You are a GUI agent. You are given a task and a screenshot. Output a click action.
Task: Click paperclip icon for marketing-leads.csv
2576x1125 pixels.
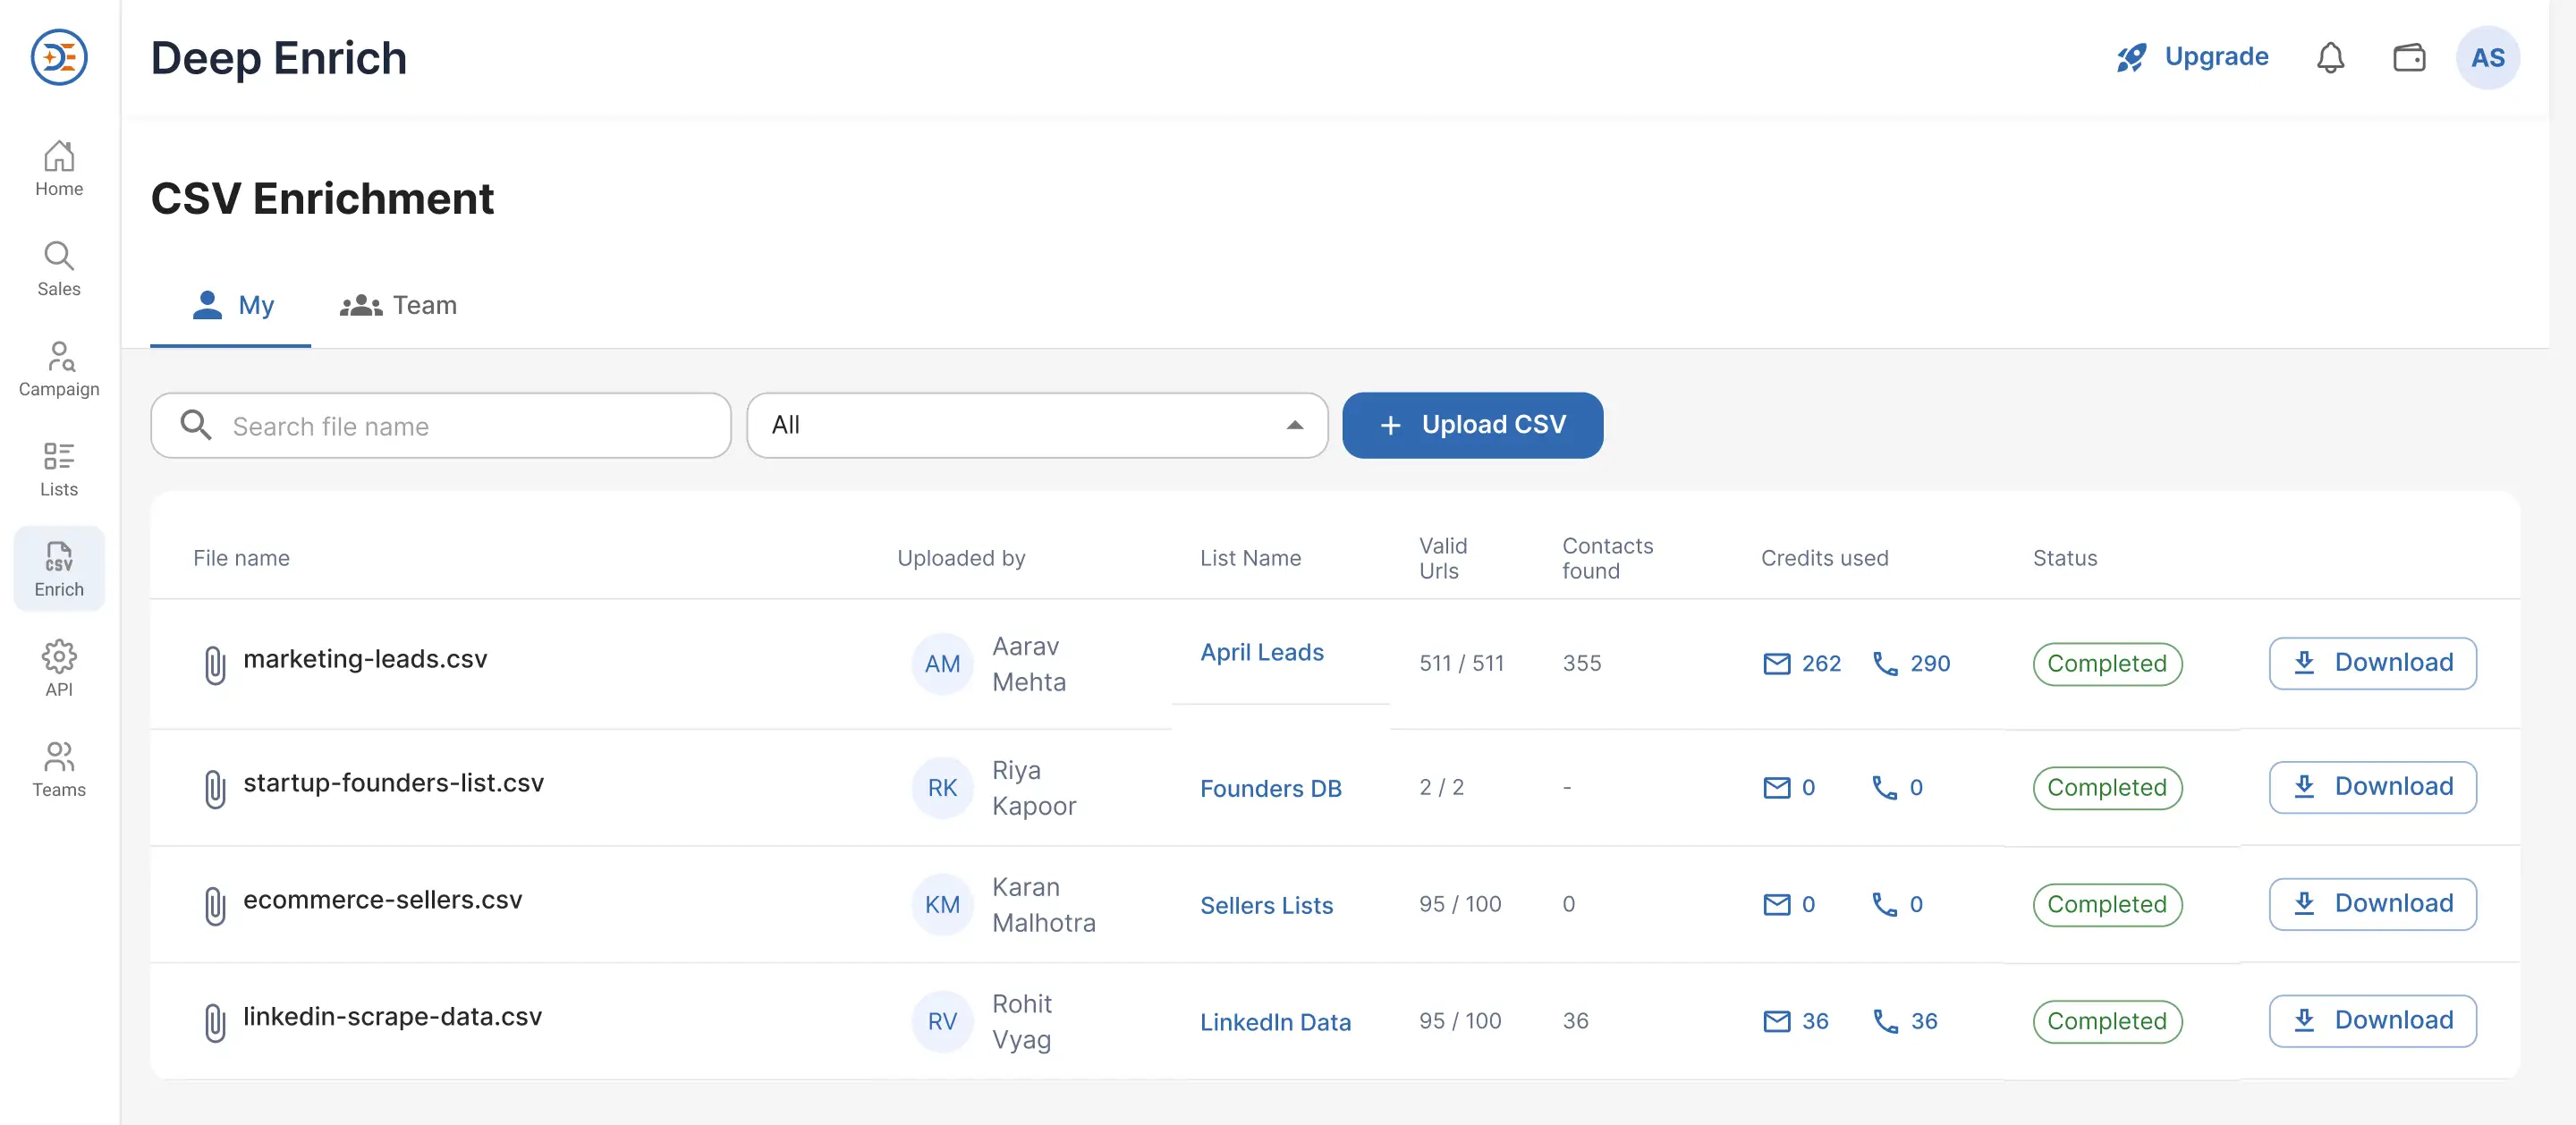click(x=214, y=665)
